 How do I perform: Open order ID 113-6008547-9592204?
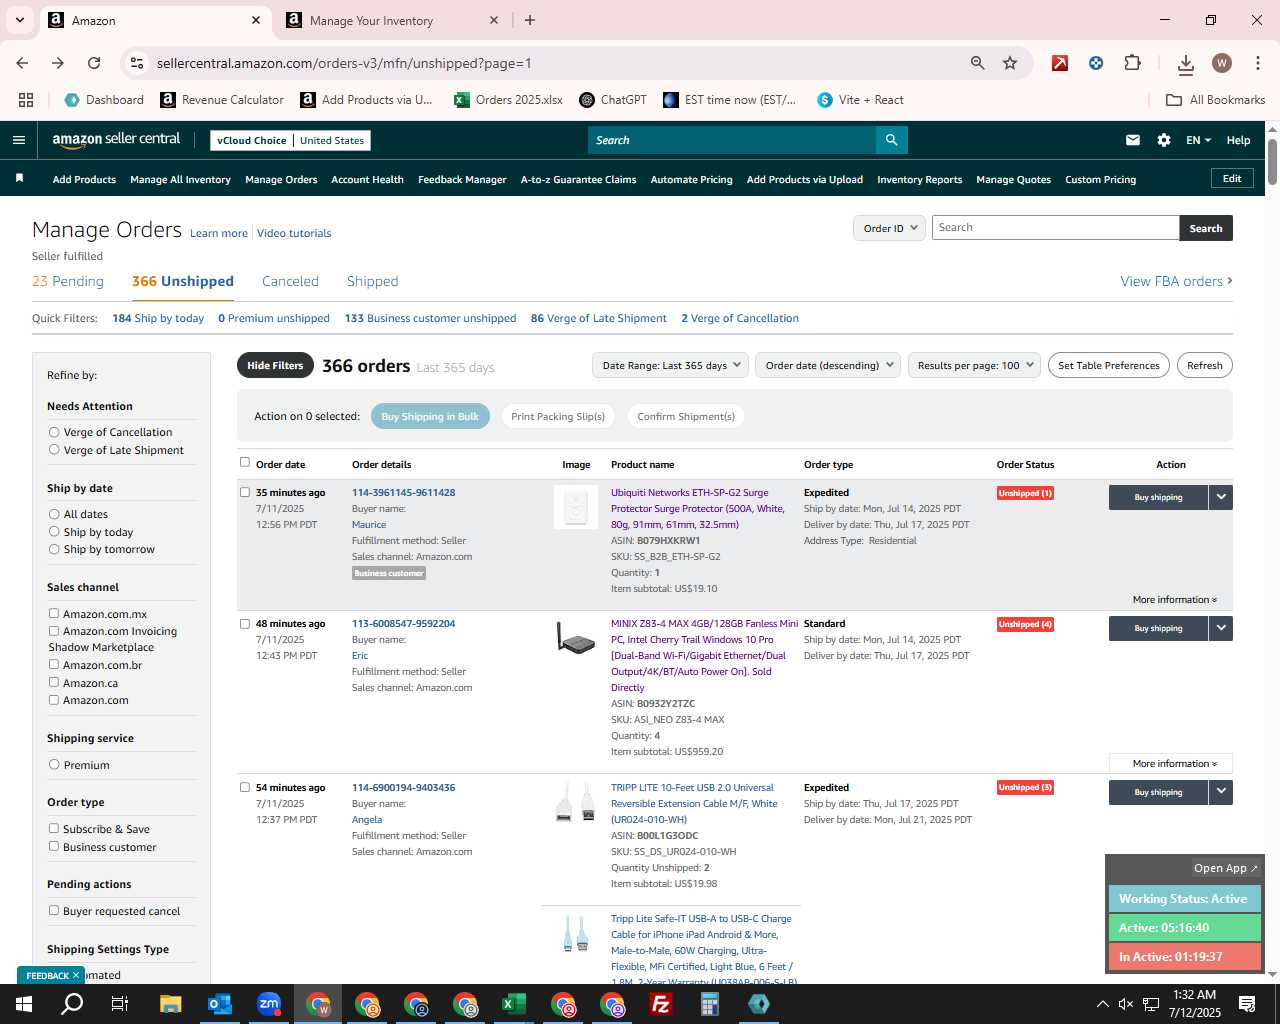click(403, 624)
